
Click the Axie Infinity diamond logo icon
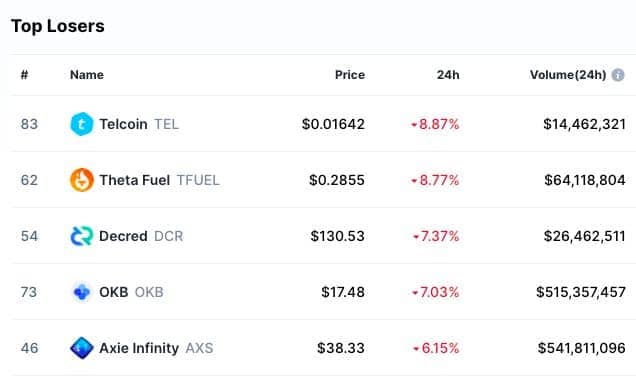tap(82, 348)
